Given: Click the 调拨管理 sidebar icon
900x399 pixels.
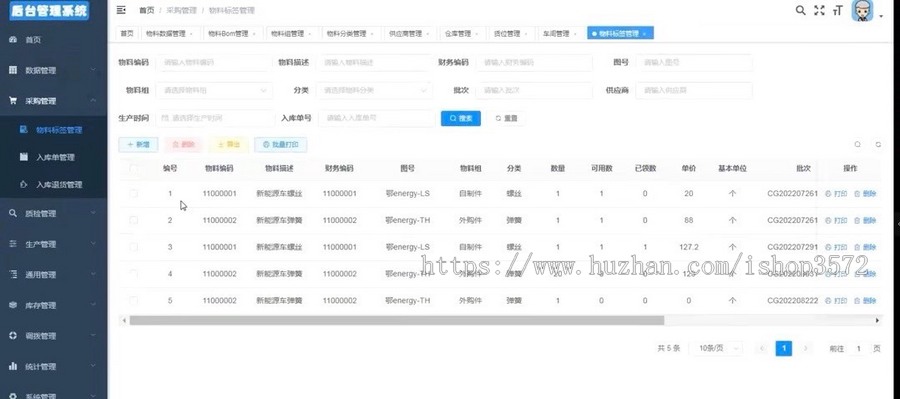Looking at the screenshot, I should (13, 335).
